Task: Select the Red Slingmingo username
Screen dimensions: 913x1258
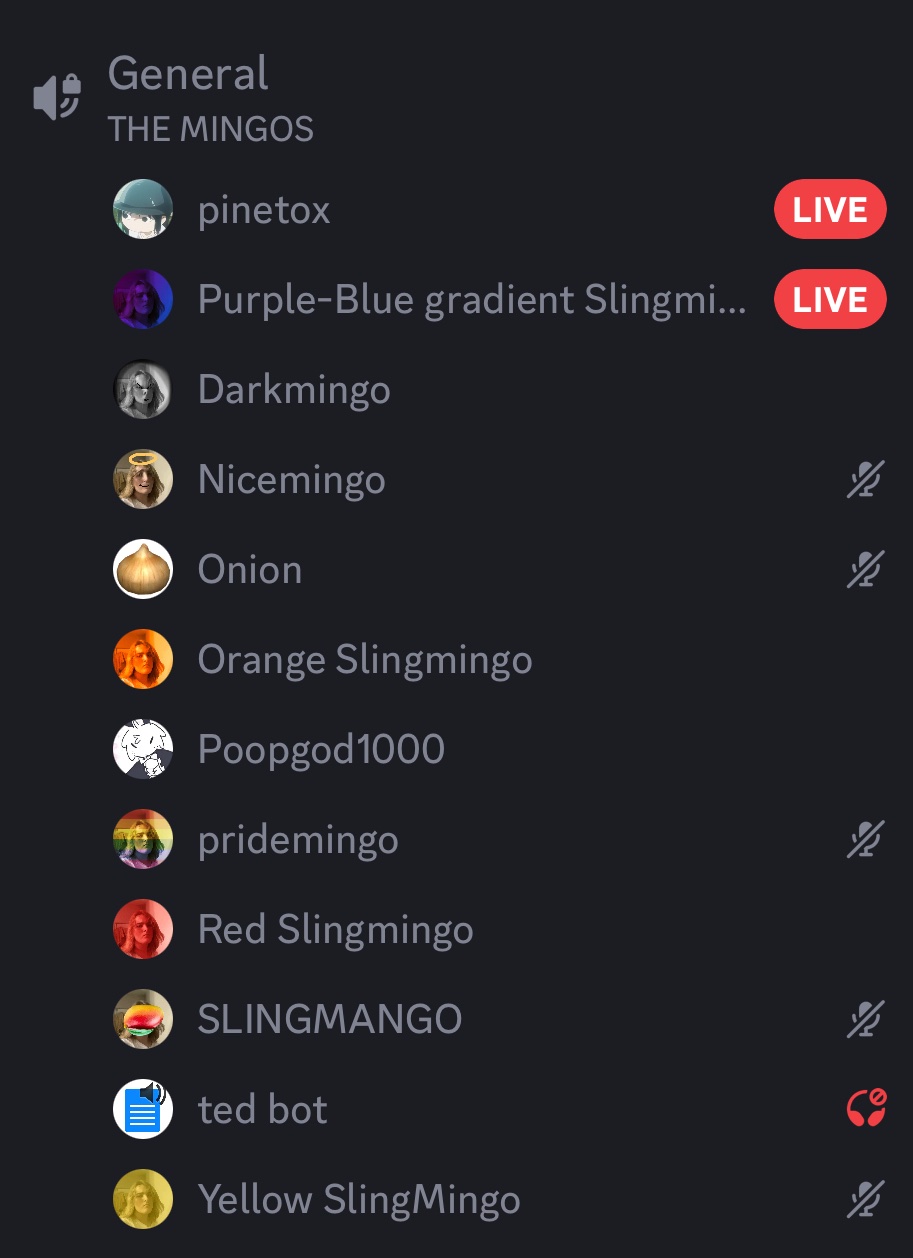Action: click(x=336, y=929)
